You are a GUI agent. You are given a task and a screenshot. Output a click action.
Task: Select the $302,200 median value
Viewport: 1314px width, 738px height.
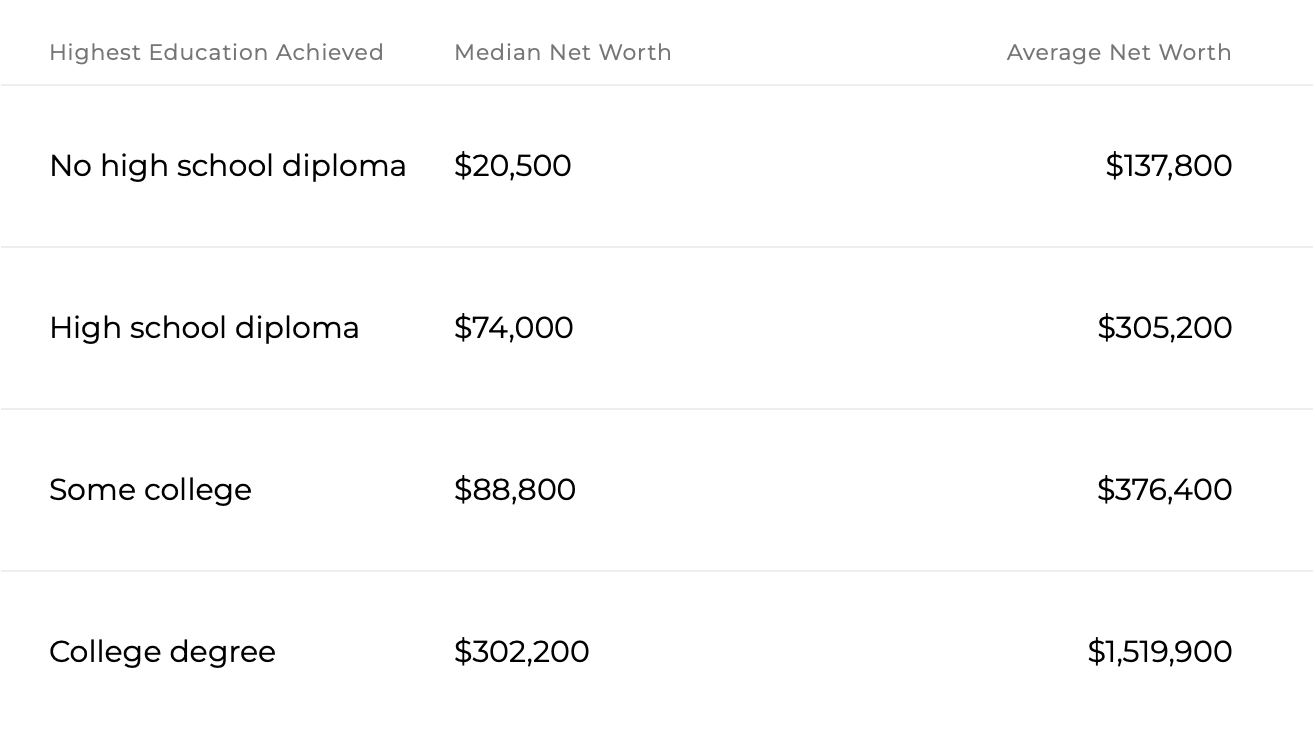521,652
